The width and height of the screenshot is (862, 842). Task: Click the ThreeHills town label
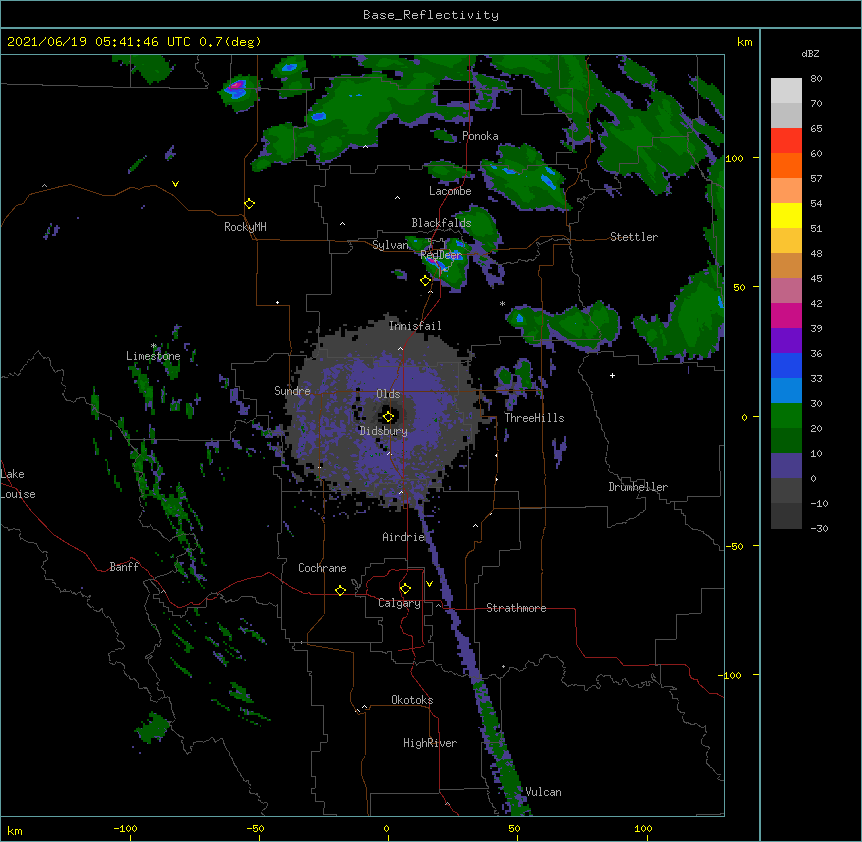534,418
